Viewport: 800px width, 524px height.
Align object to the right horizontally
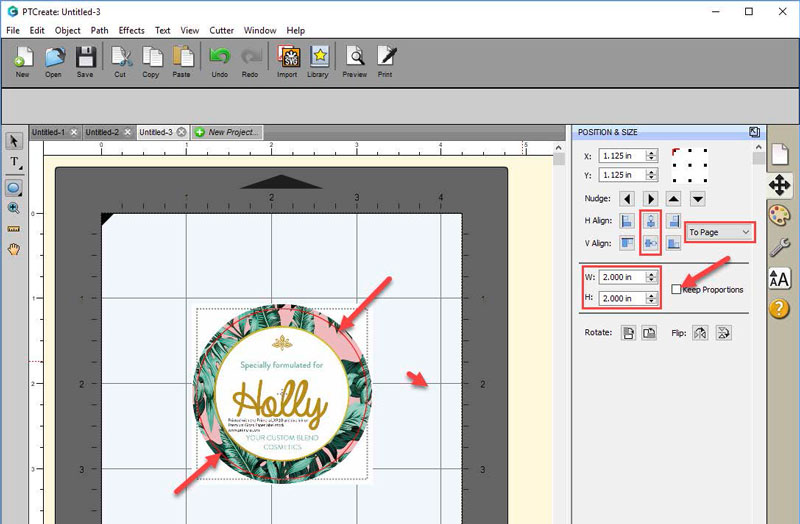[x=674, y=221]
